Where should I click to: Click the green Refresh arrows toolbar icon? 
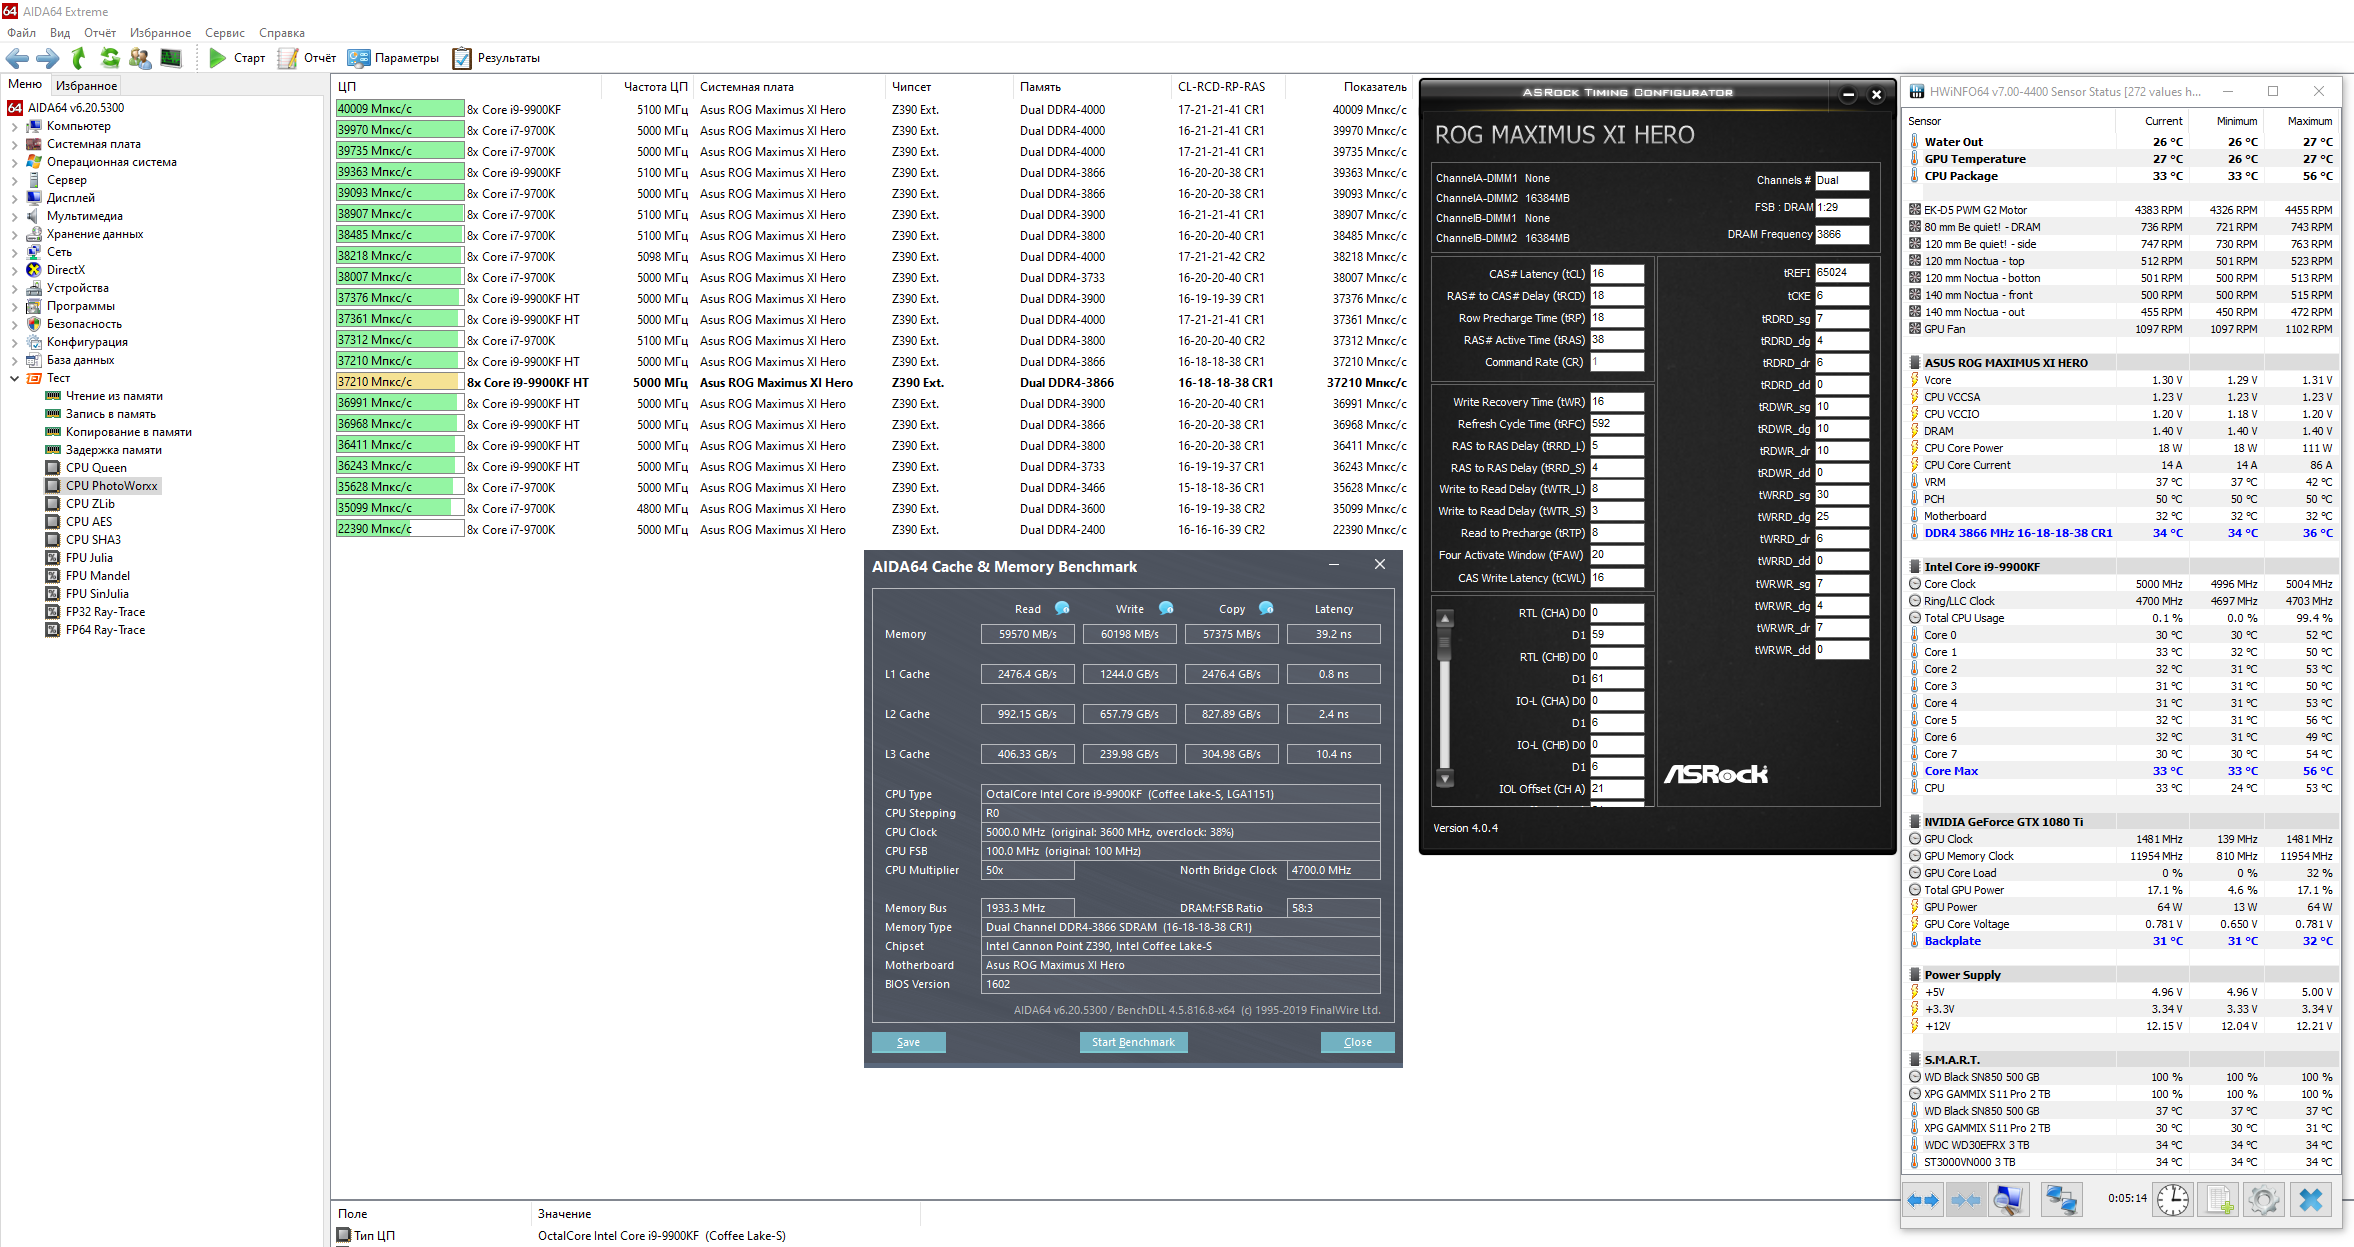point(110,58)
